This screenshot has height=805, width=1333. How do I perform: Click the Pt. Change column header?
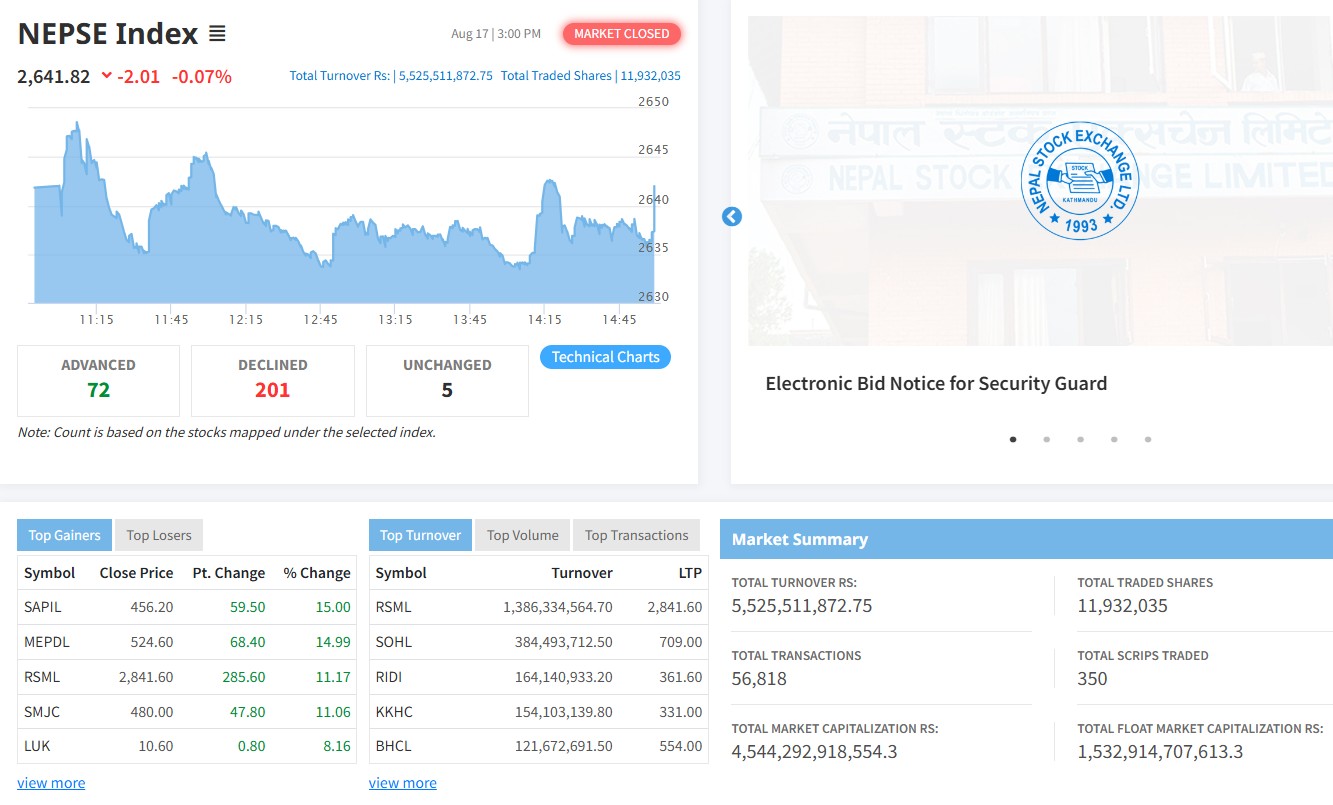pos(229,573)
